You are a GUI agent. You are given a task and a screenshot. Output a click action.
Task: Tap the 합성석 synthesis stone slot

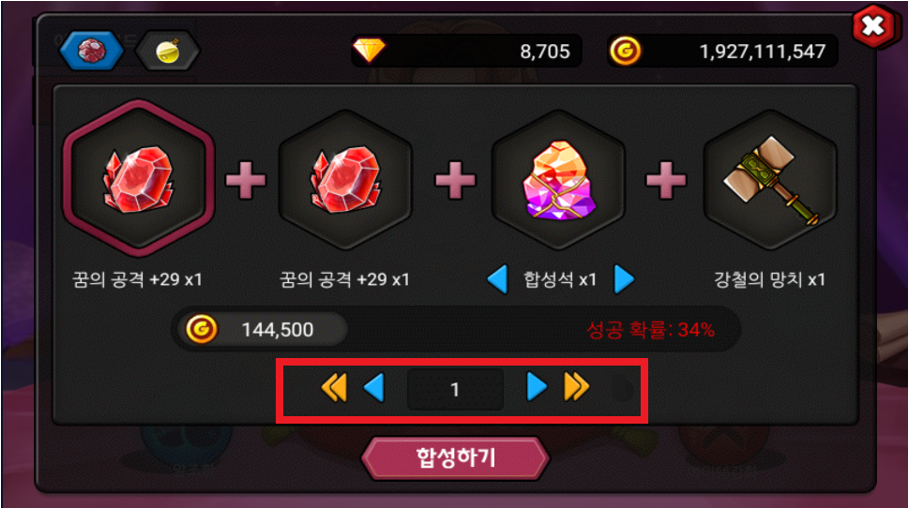558,180
